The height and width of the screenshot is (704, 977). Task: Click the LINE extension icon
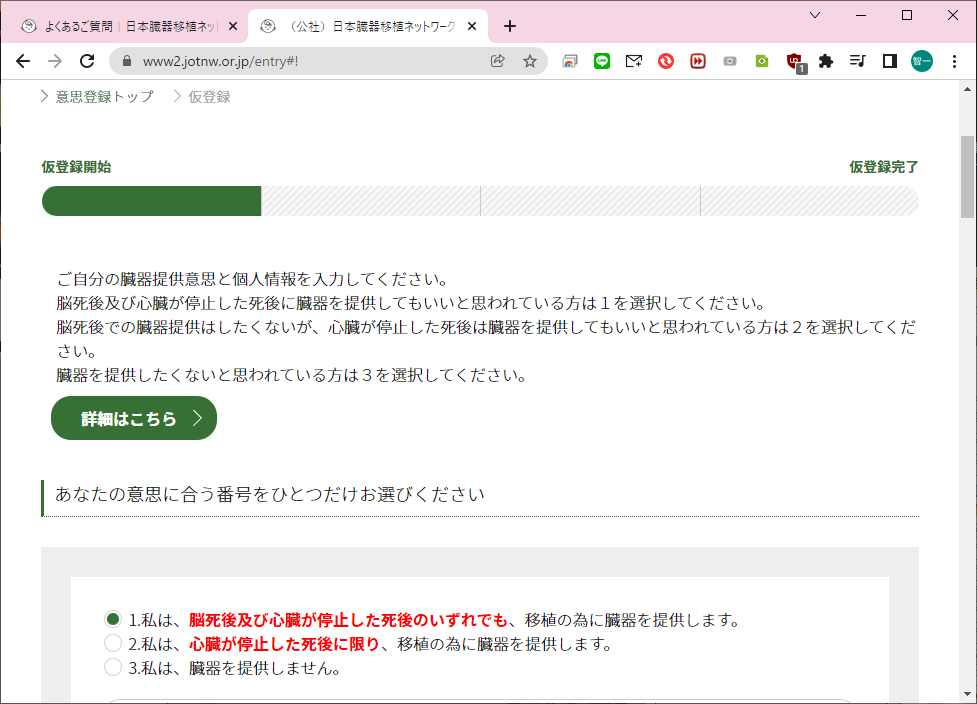click(601, 61)
